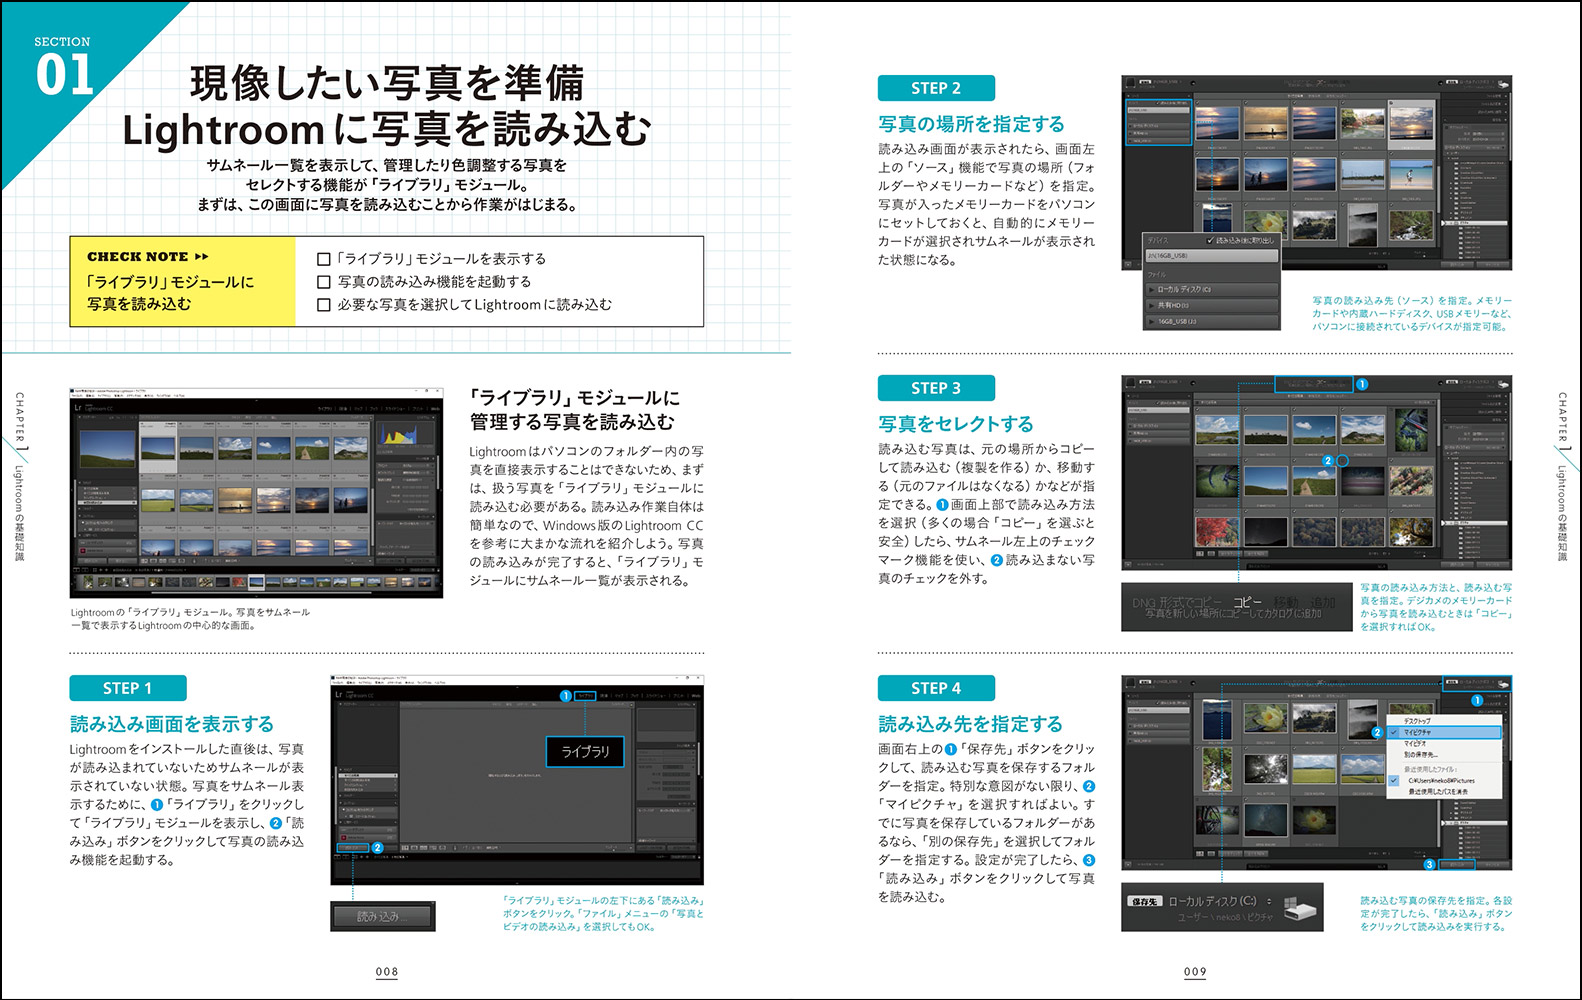Image resolution: width=1582 pixels, height=1000 pixels.
Task: Click the blue number 2 marker beside マイピクチャ
Action: pos(1377,732)
